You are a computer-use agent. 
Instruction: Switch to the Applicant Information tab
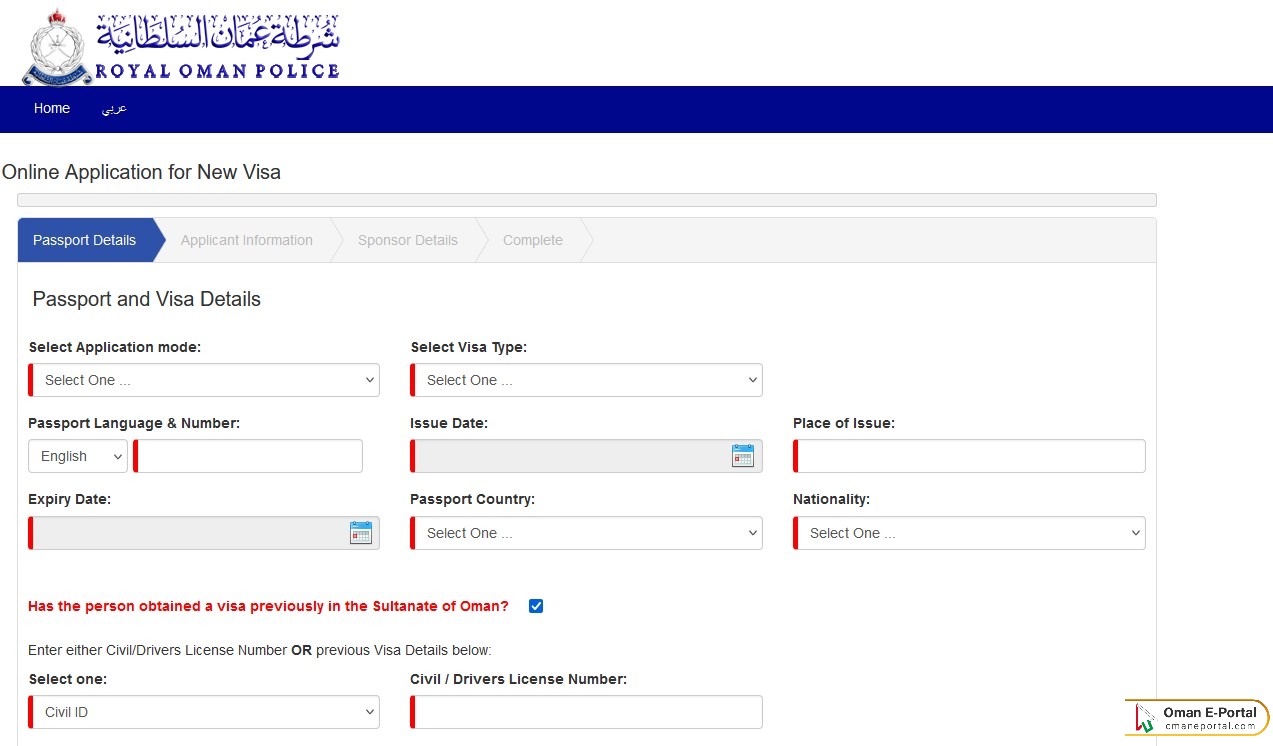(246, 240)
